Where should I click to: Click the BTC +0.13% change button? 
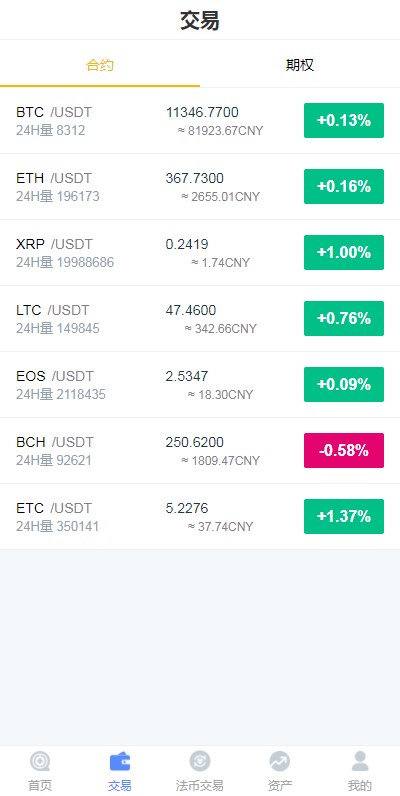pos(344,120)
